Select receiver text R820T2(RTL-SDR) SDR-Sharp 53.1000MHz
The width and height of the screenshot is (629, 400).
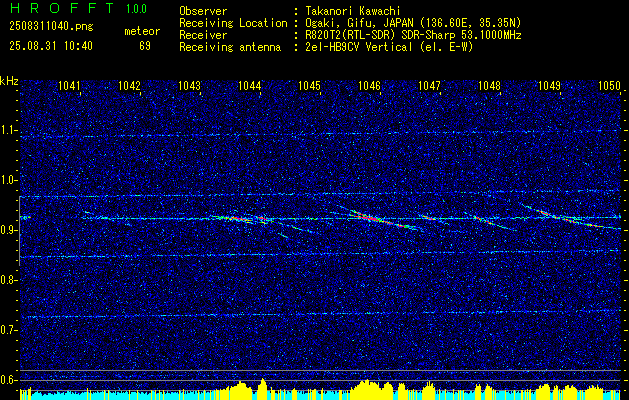412,35
